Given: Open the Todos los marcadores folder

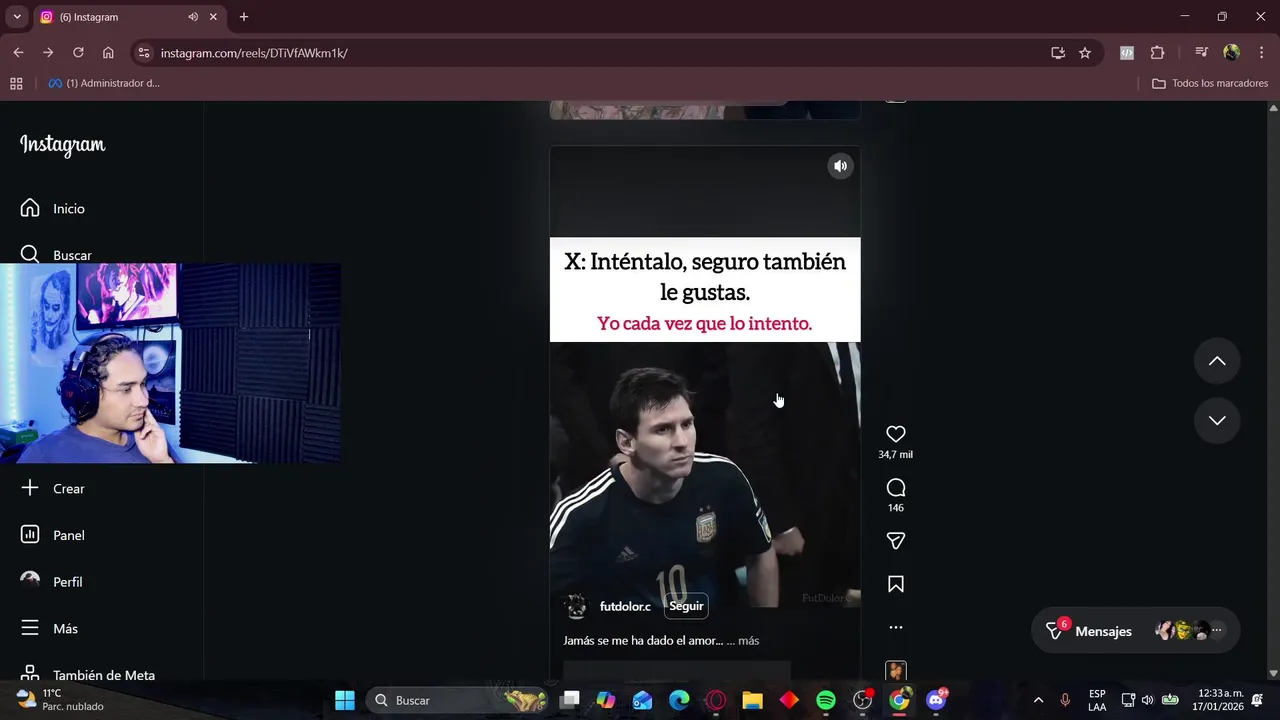Looking at the screenshot, I should point(1210,83).
